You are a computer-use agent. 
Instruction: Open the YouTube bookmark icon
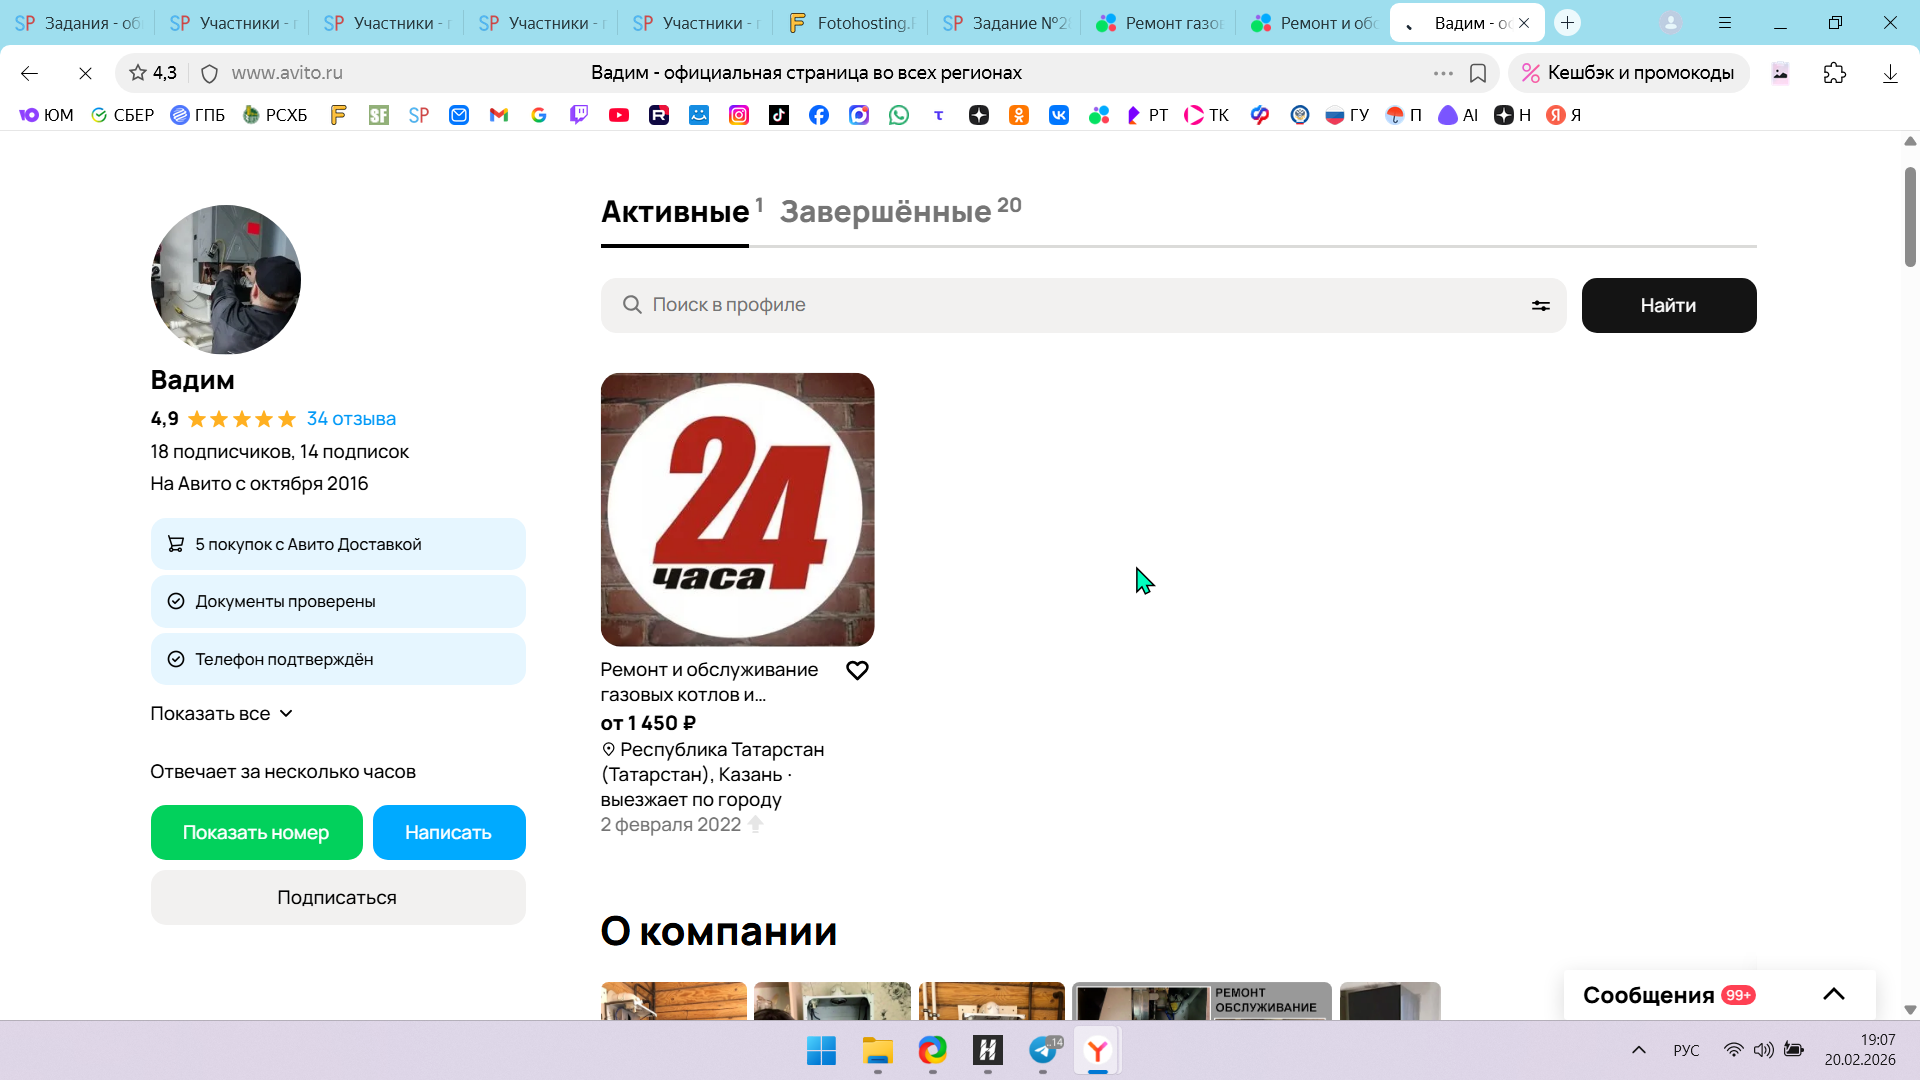619,115
